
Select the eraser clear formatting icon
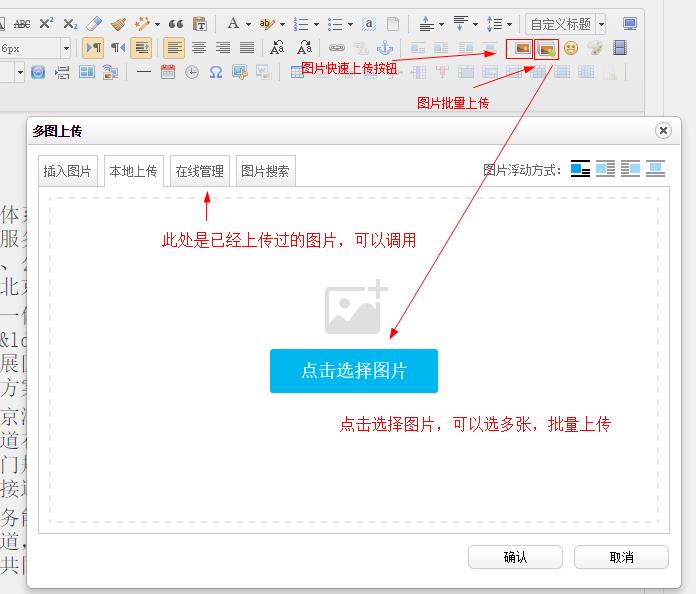(x=94, y=23)
